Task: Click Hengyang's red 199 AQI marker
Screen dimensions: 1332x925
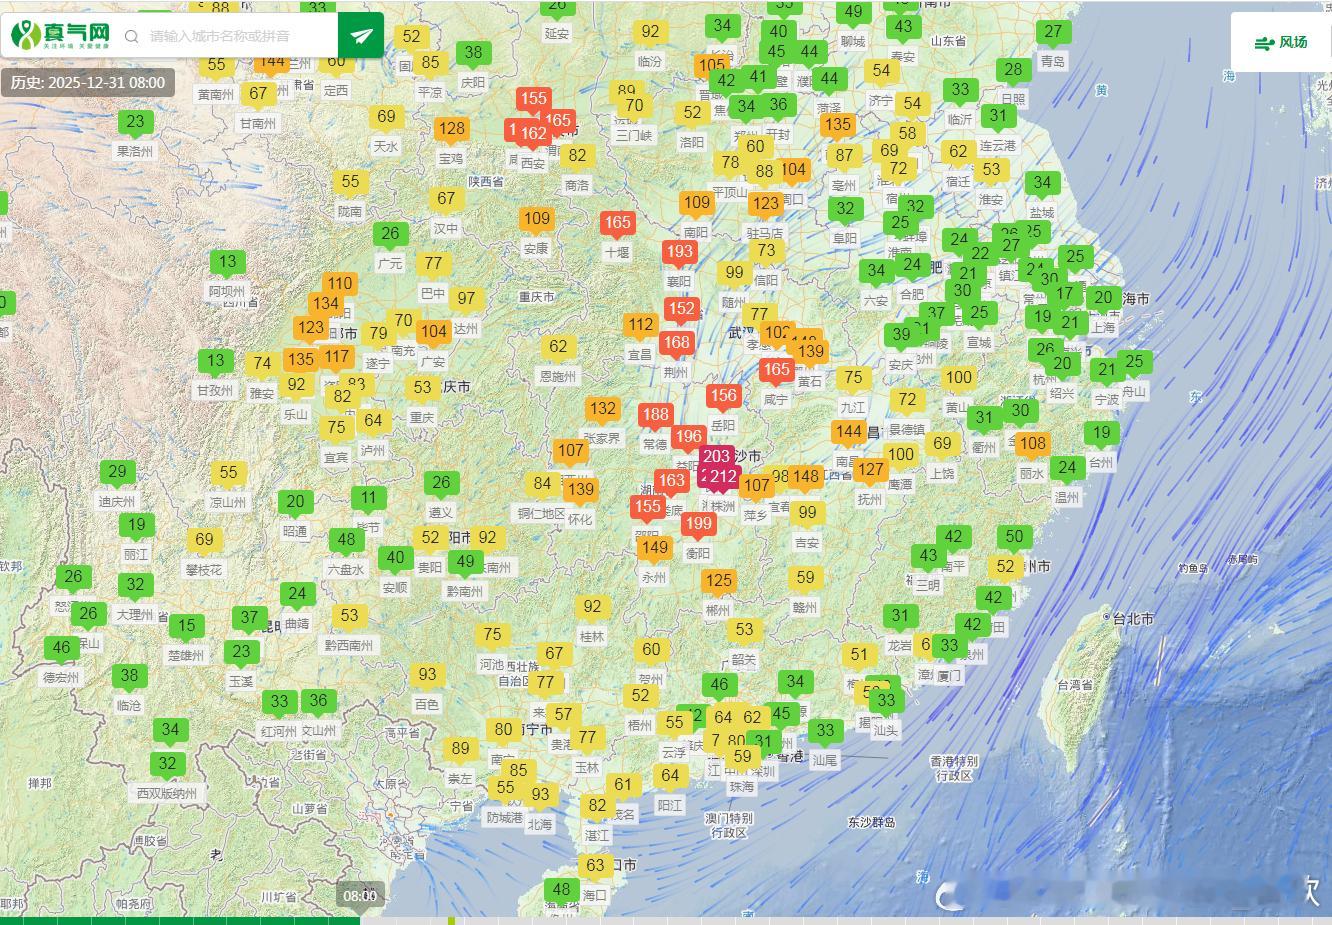Action: [698, 522]
